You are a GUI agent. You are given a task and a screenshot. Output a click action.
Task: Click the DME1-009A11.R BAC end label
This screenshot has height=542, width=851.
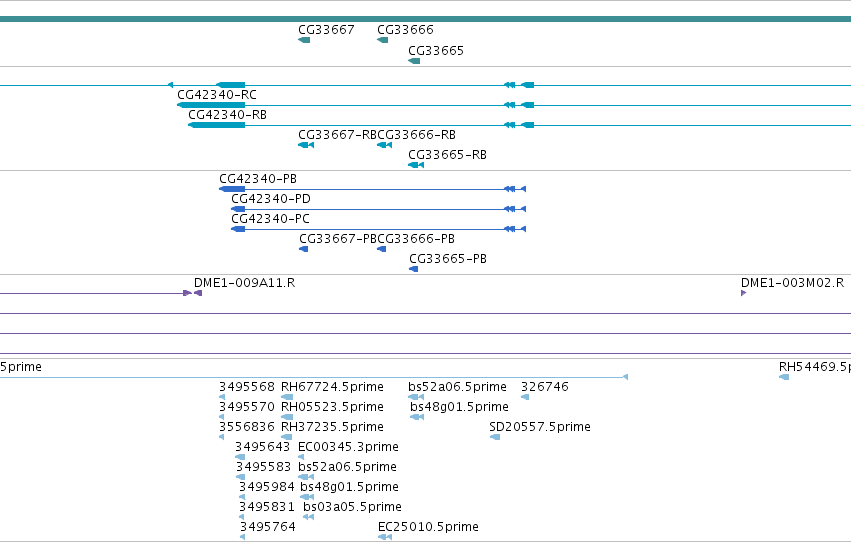coord(244,283)
